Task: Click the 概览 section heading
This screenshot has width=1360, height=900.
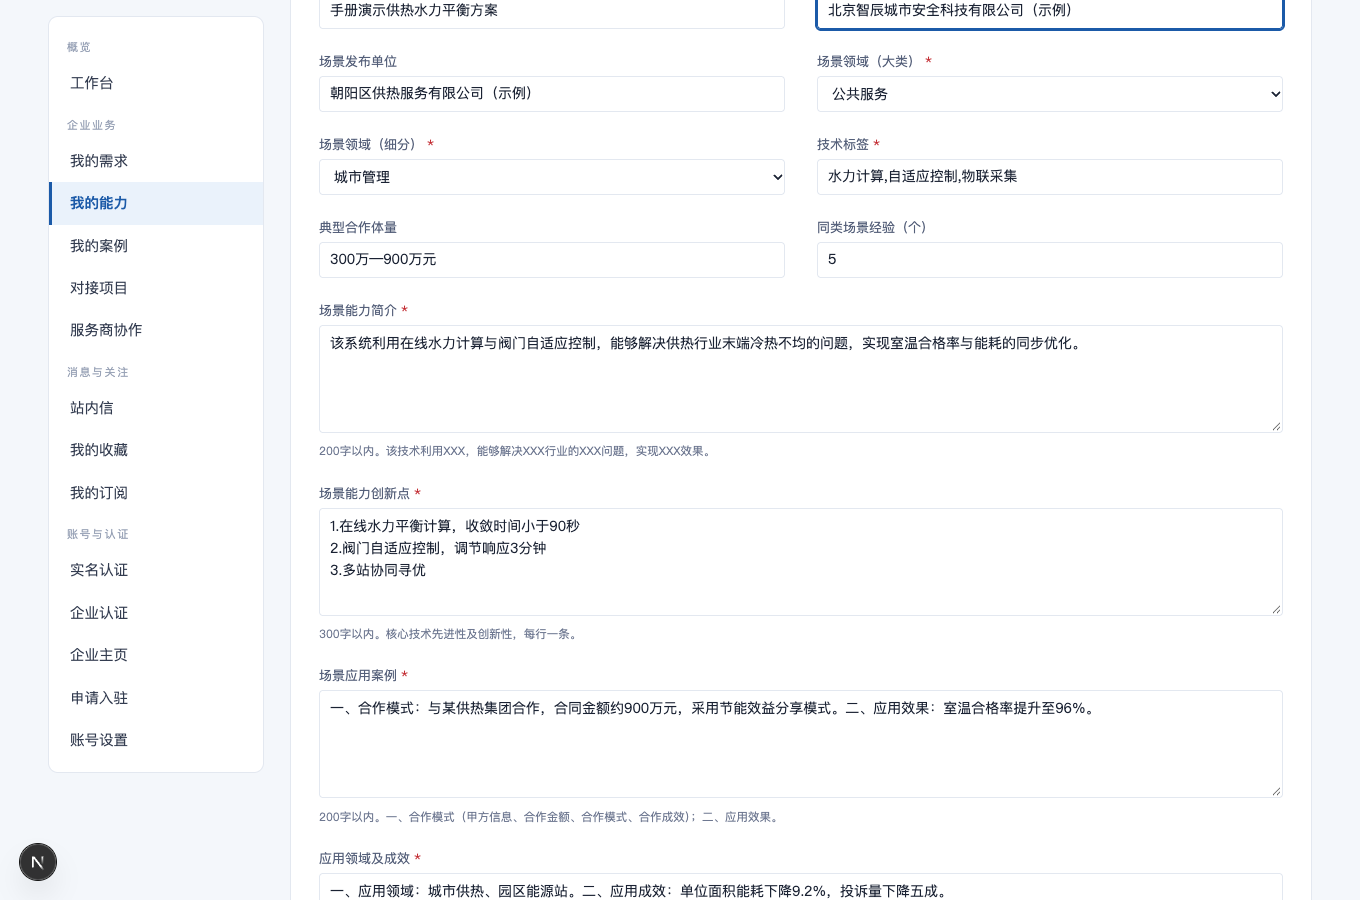Action: pos(79,47)
